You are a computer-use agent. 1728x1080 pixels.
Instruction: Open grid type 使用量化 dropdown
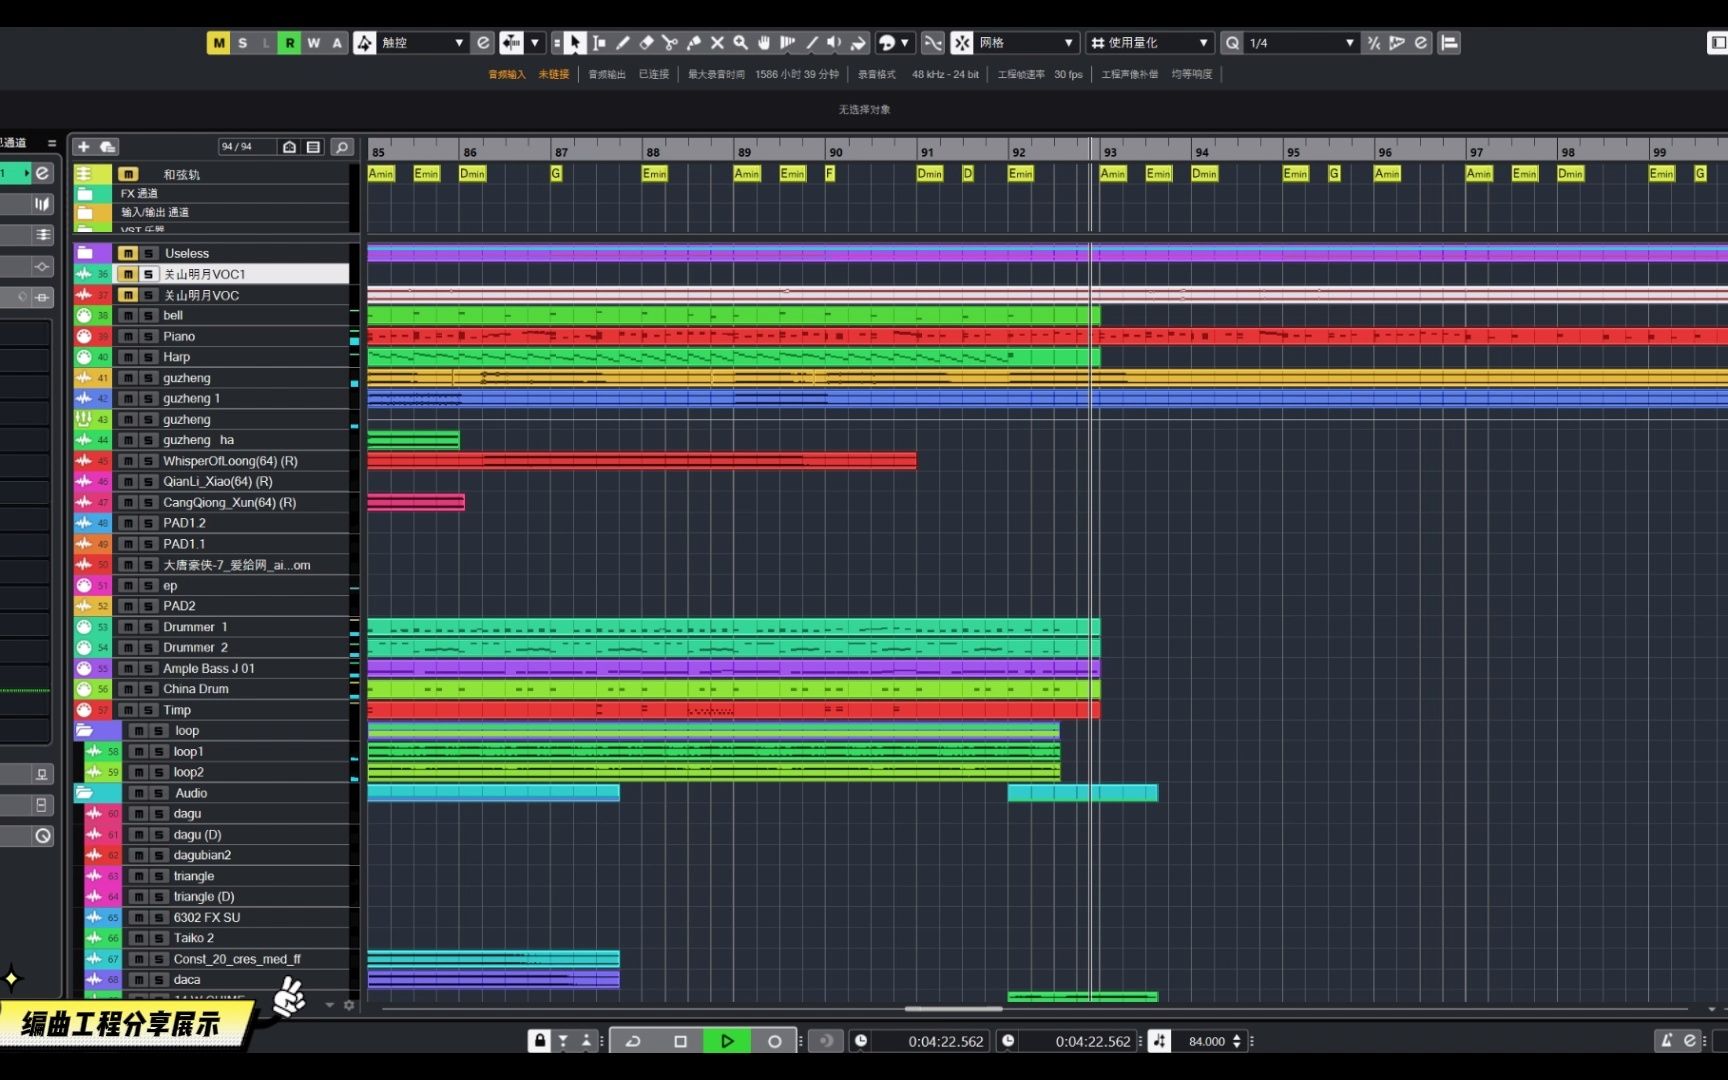[1150, 43]
